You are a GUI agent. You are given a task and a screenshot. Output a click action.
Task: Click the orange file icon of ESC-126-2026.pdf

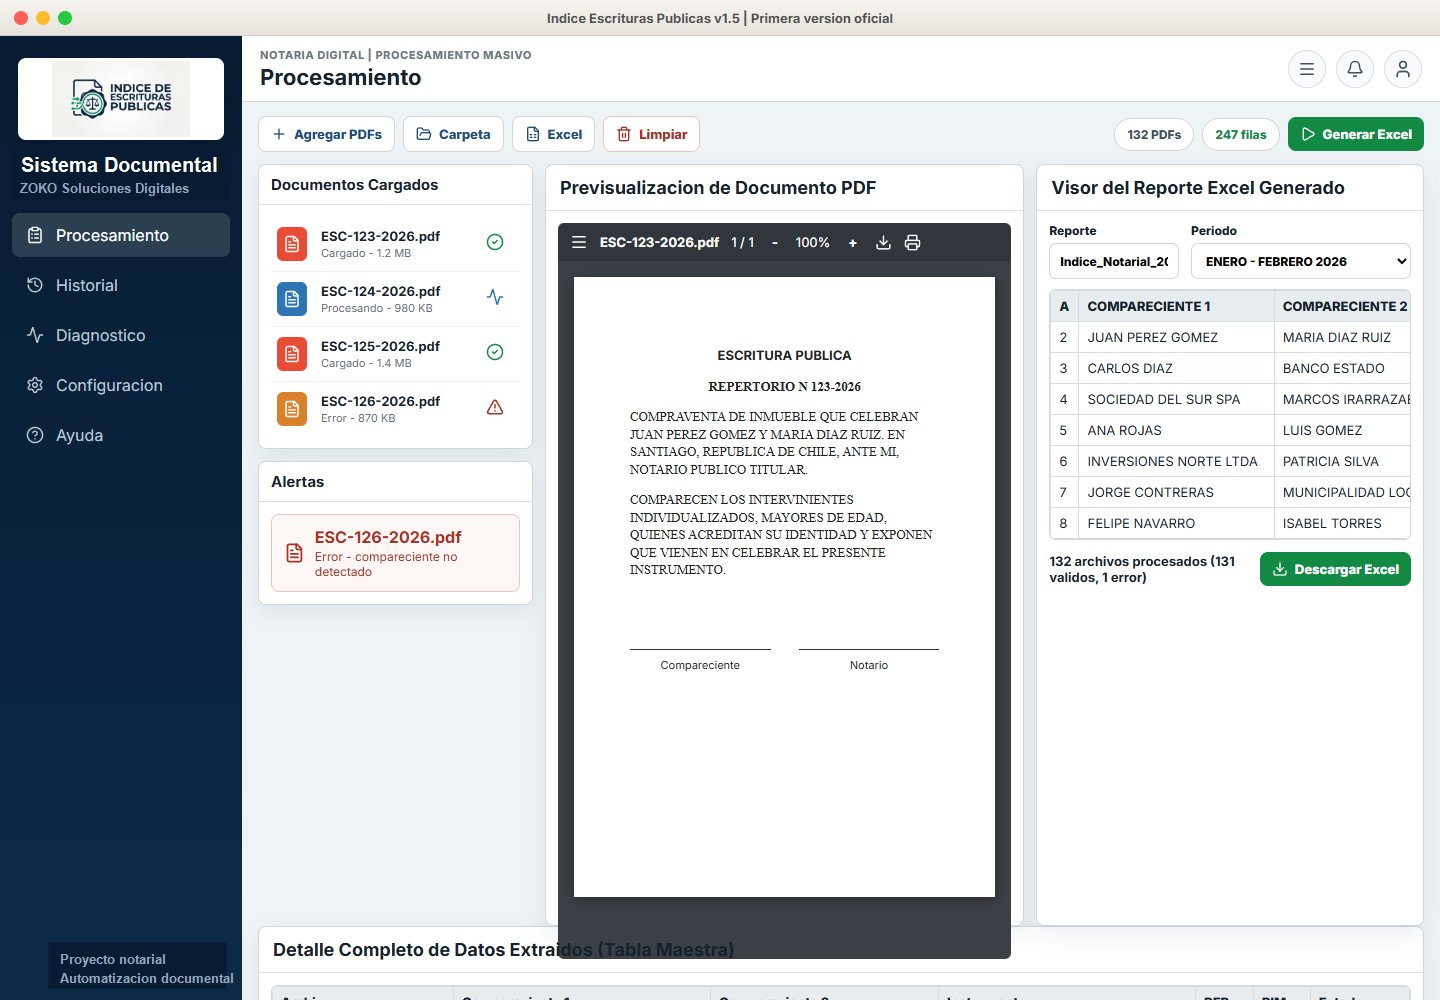[292, 409]
